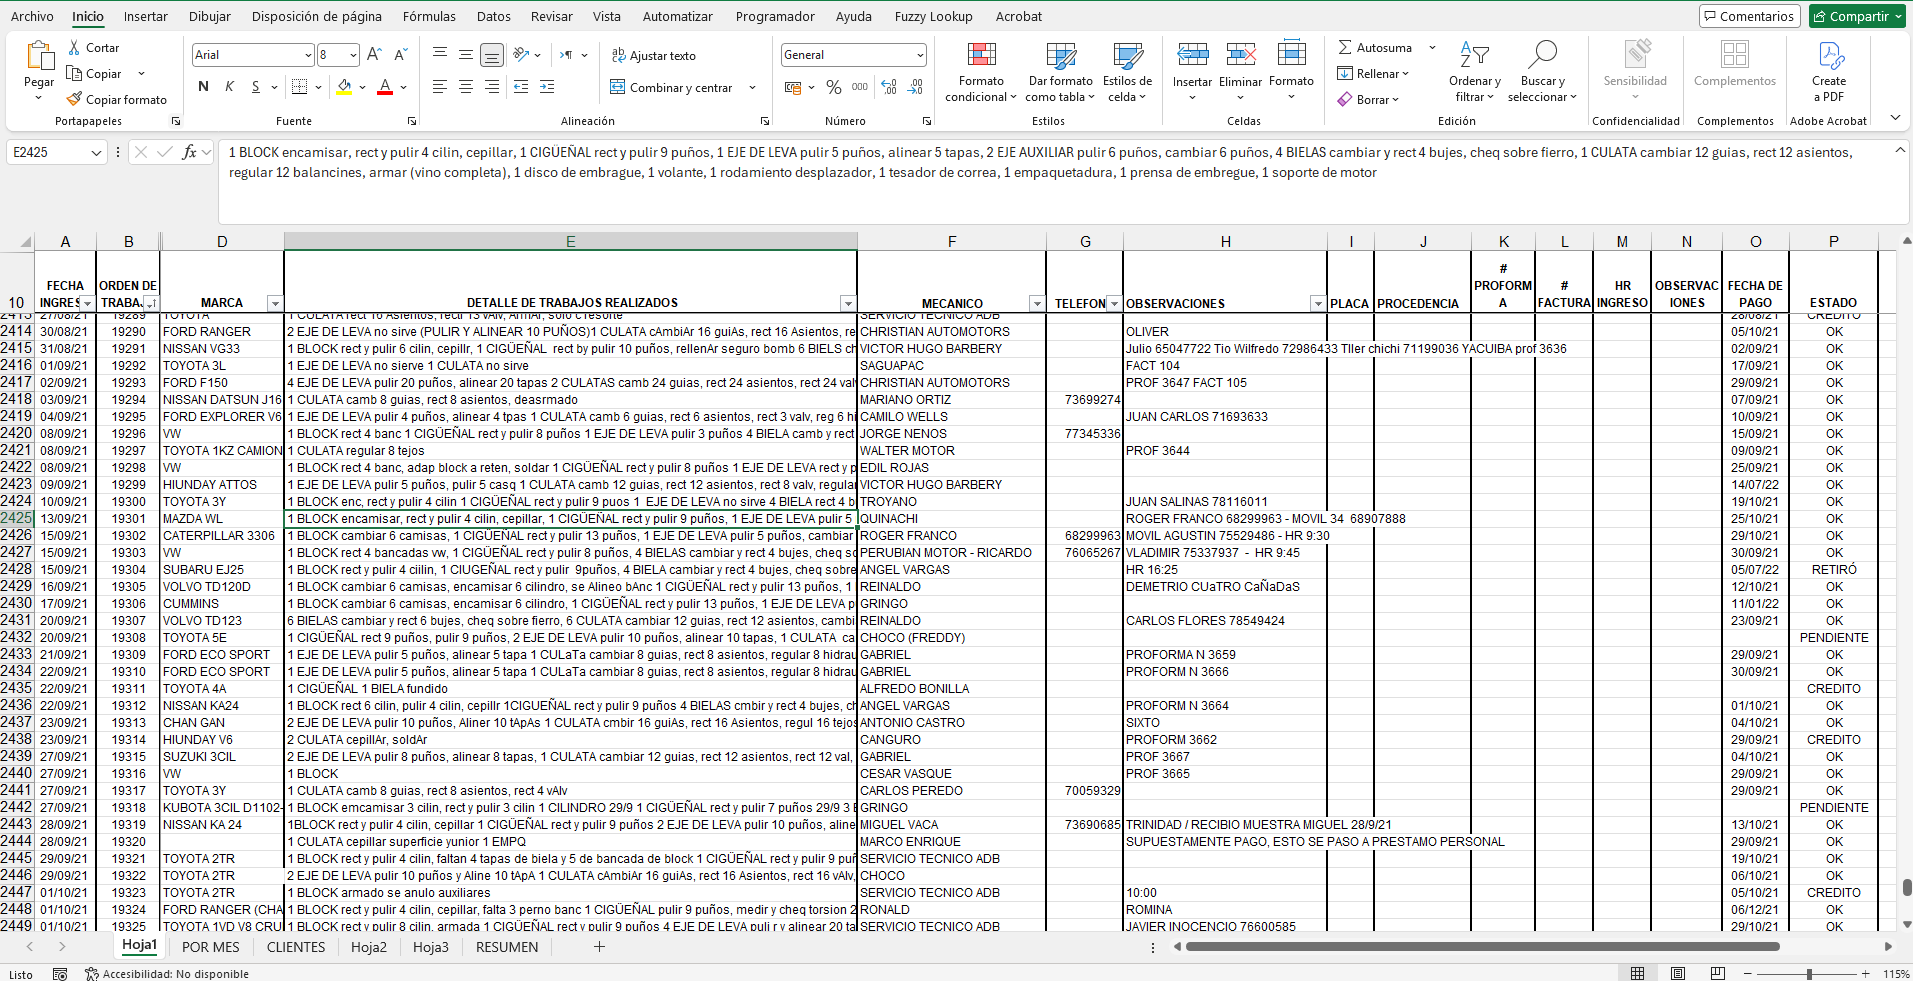Apply percent style format

(834, 87)
